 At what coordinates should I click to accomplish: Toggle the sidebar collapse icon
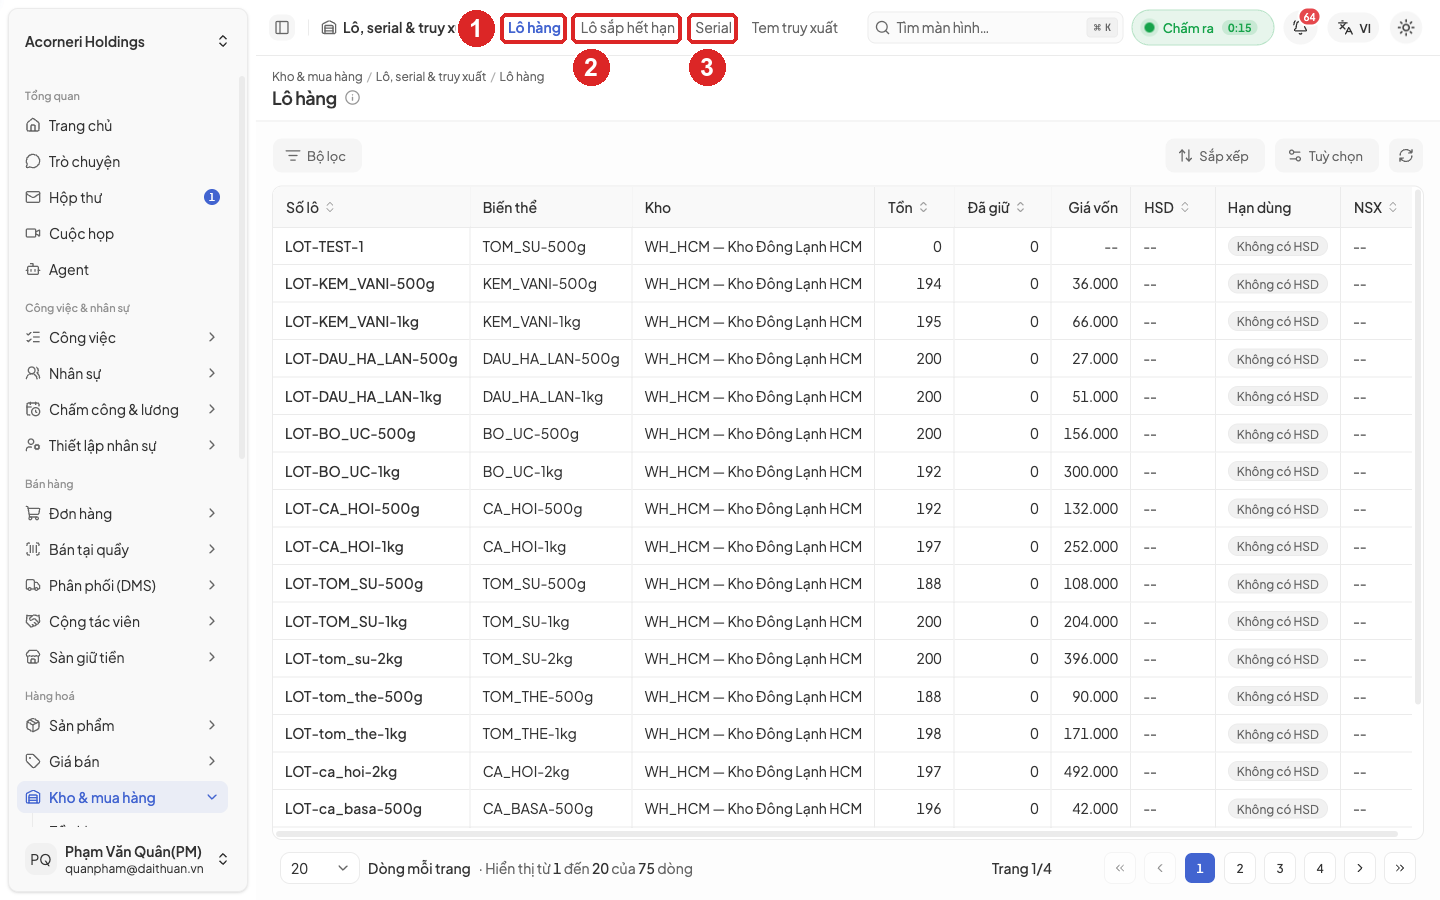point(282,28)
